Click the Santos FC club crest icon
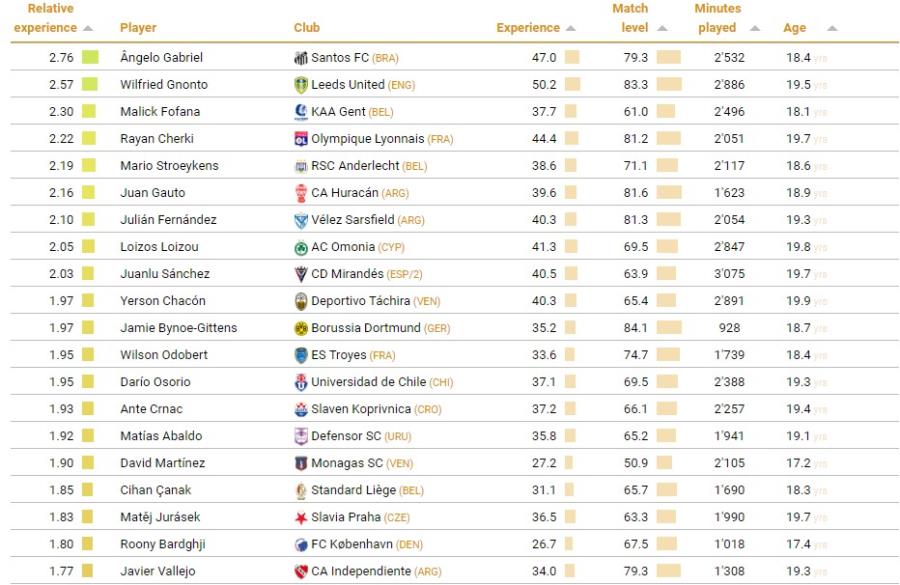The height and width of the screenshot is (585, 900). coord(300,58)
